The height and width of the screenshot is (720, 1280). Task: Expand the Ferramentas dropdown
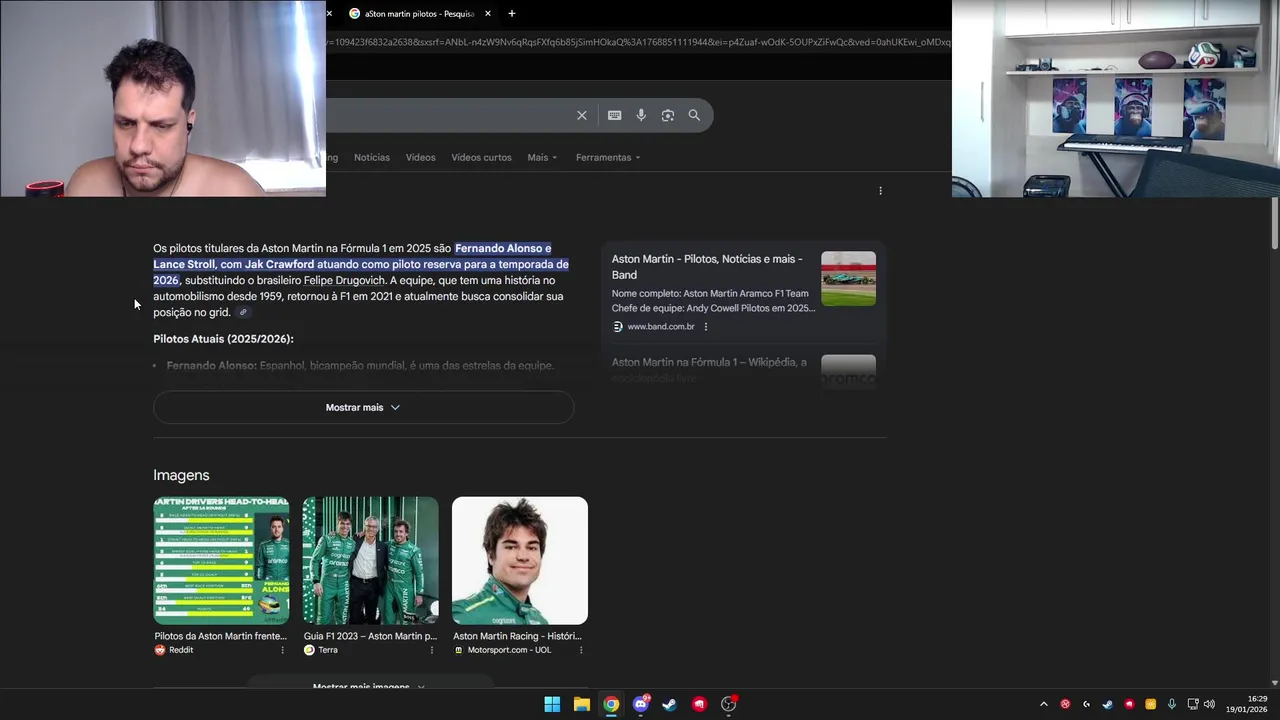[608, 157]
